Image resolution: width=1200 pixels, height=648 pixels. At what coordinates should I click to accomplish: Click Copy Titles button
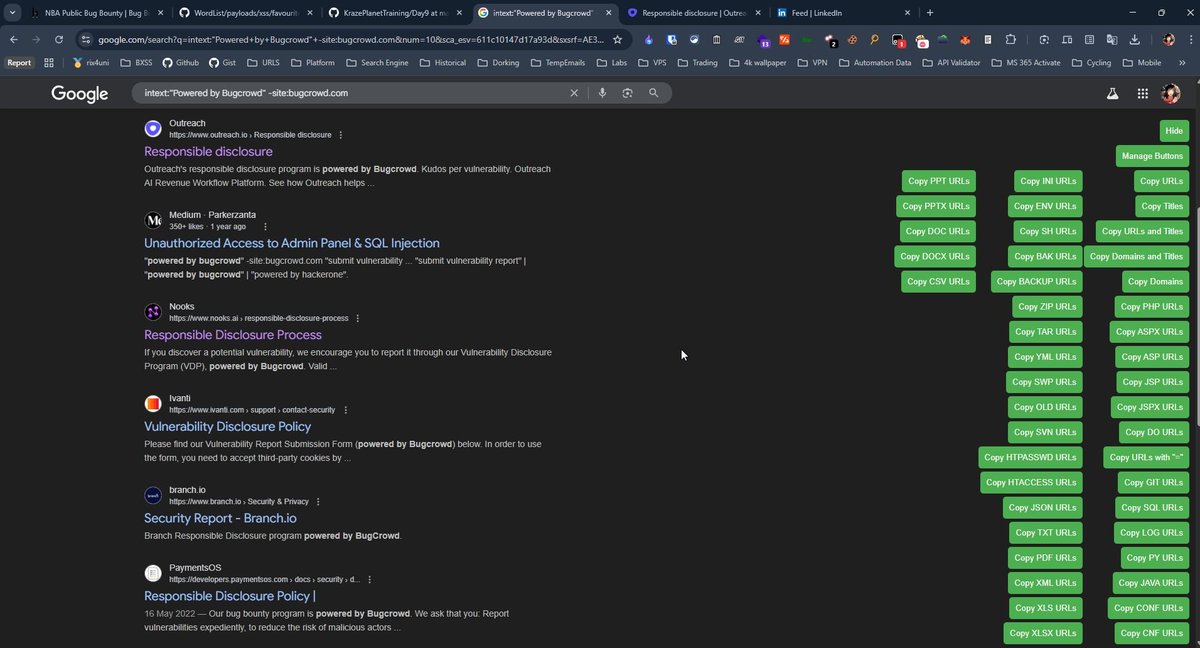pyautogui.click(x=1162, y=206)
